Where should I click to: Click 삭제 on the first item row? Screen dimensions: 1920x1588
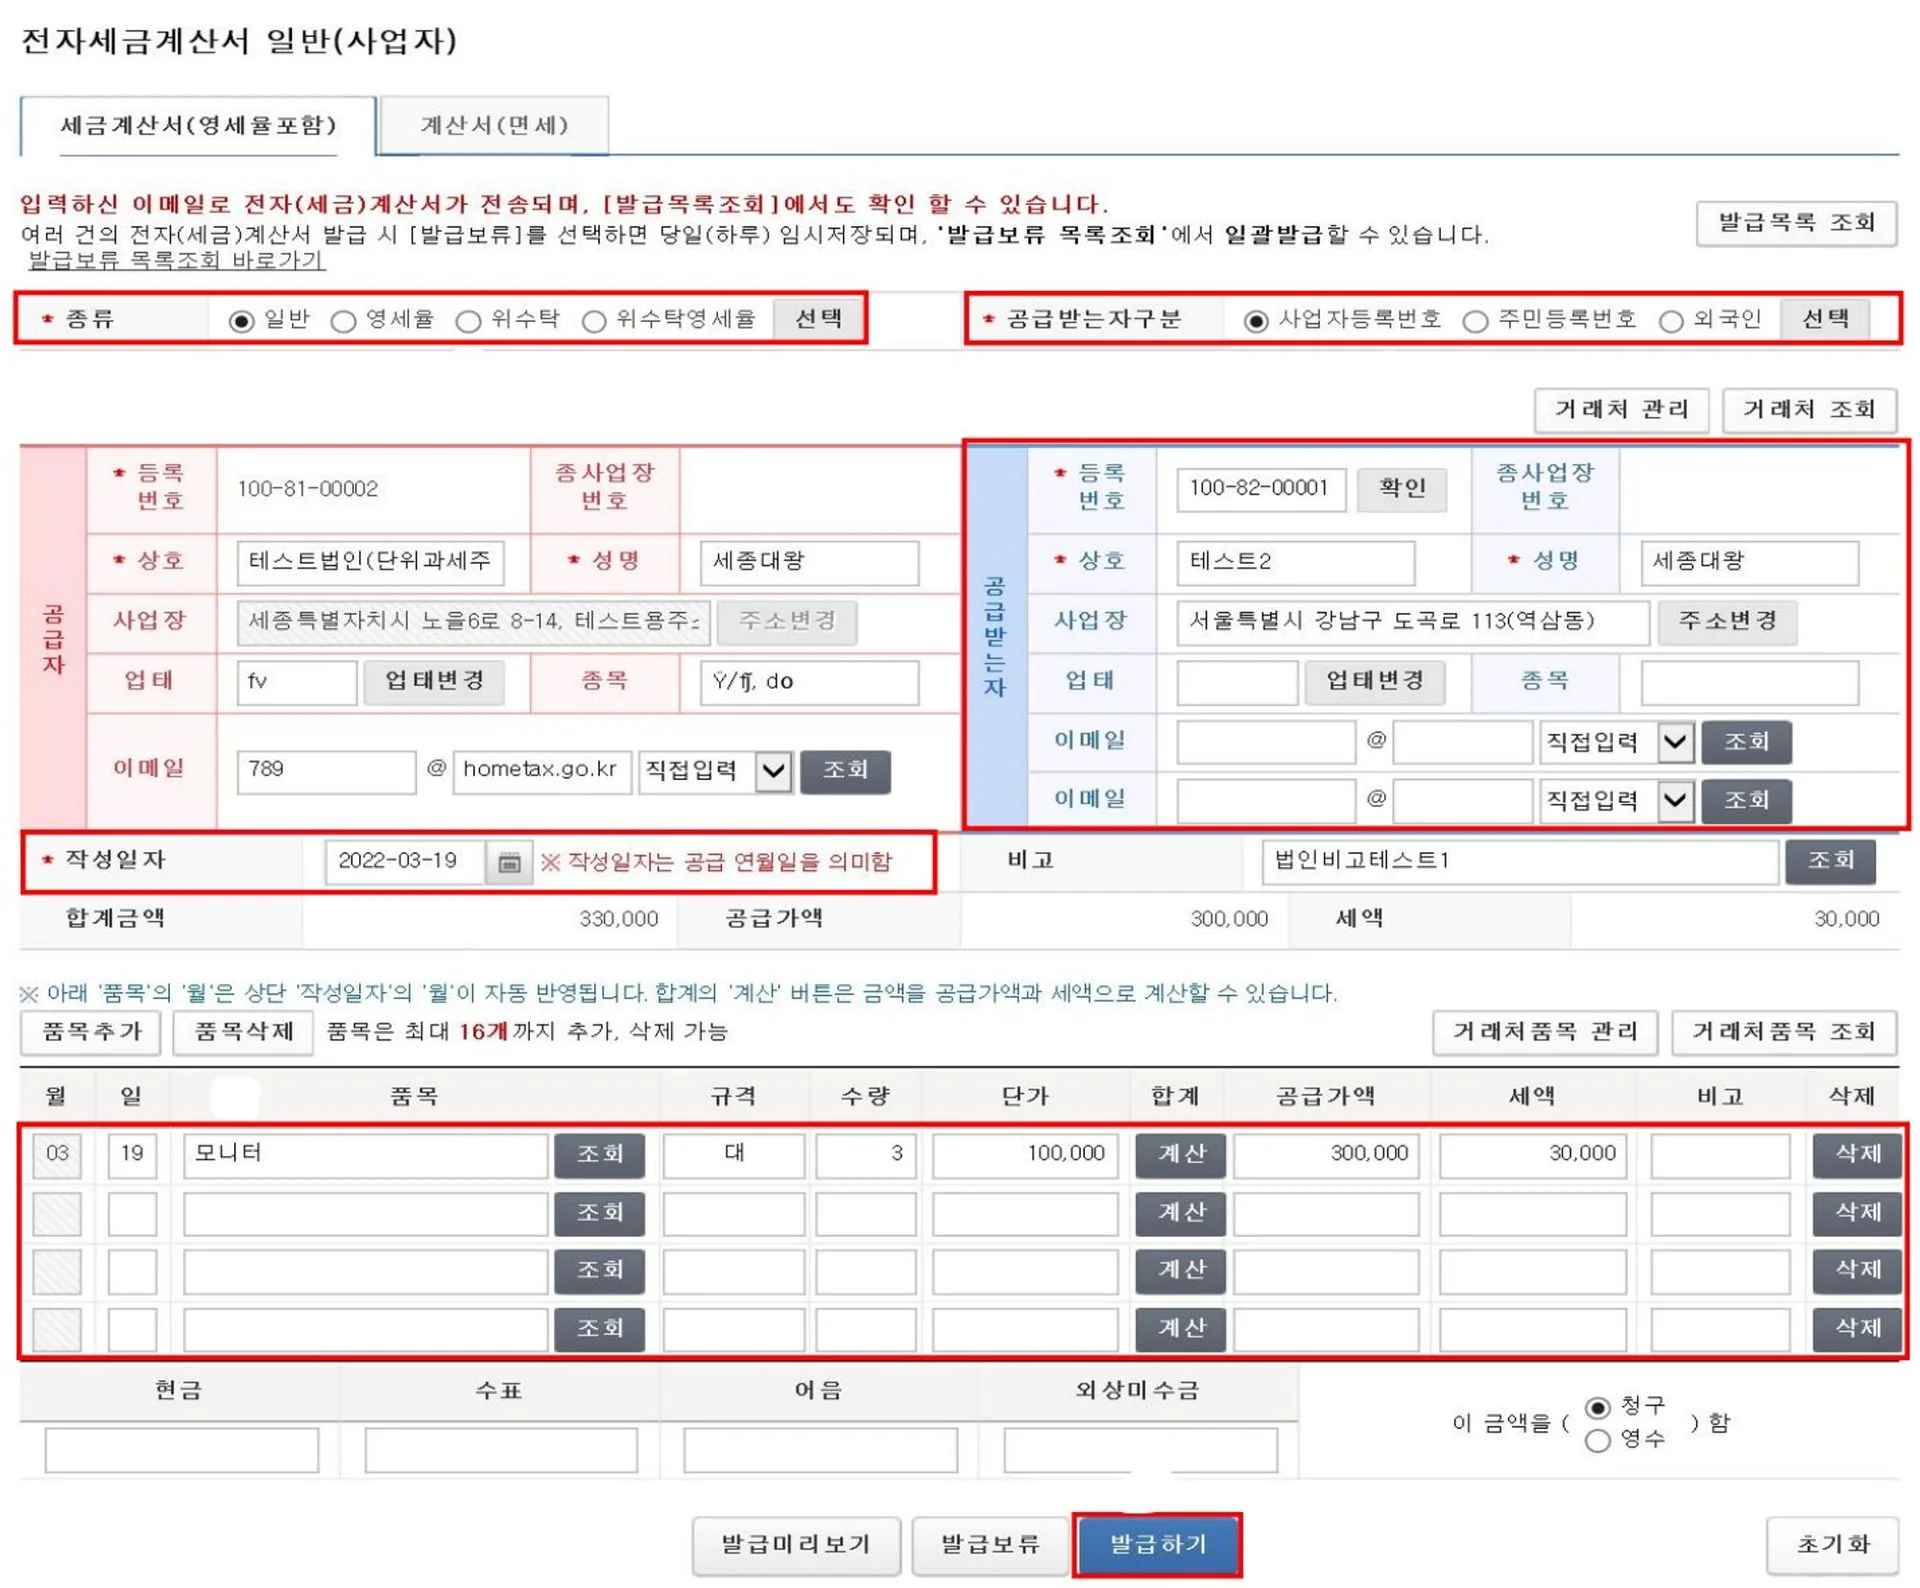click(1856, 1155)
